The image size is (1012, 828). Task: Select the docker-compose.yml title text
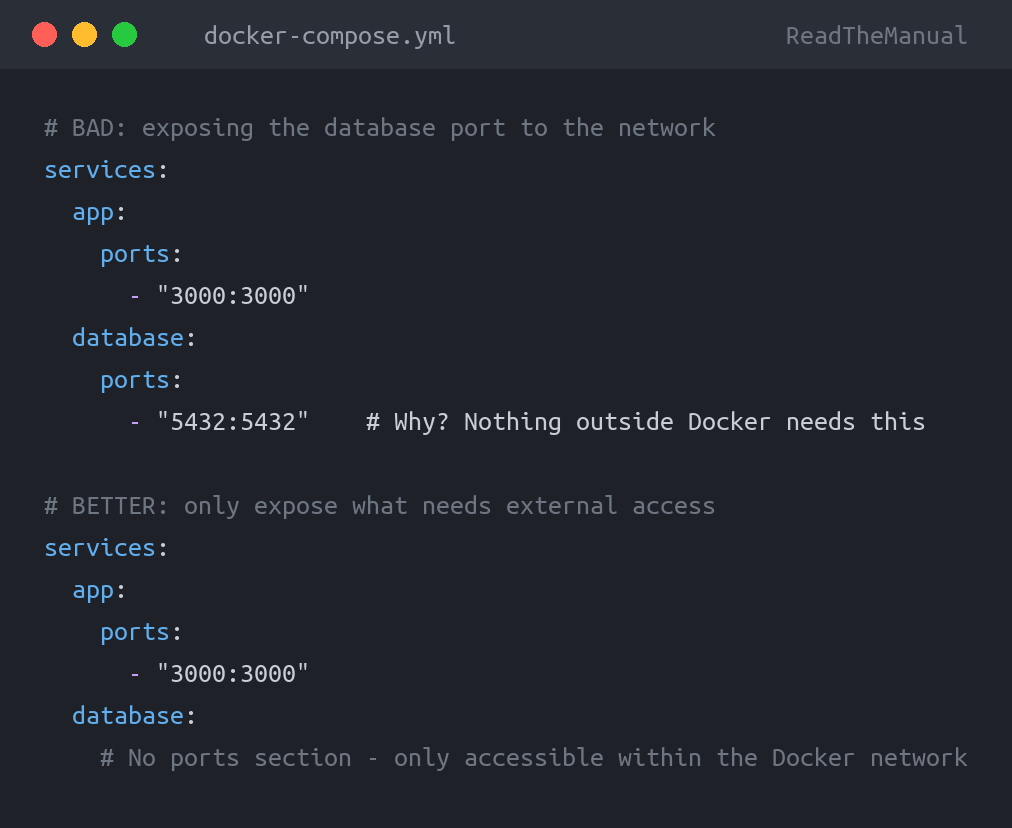330,35
